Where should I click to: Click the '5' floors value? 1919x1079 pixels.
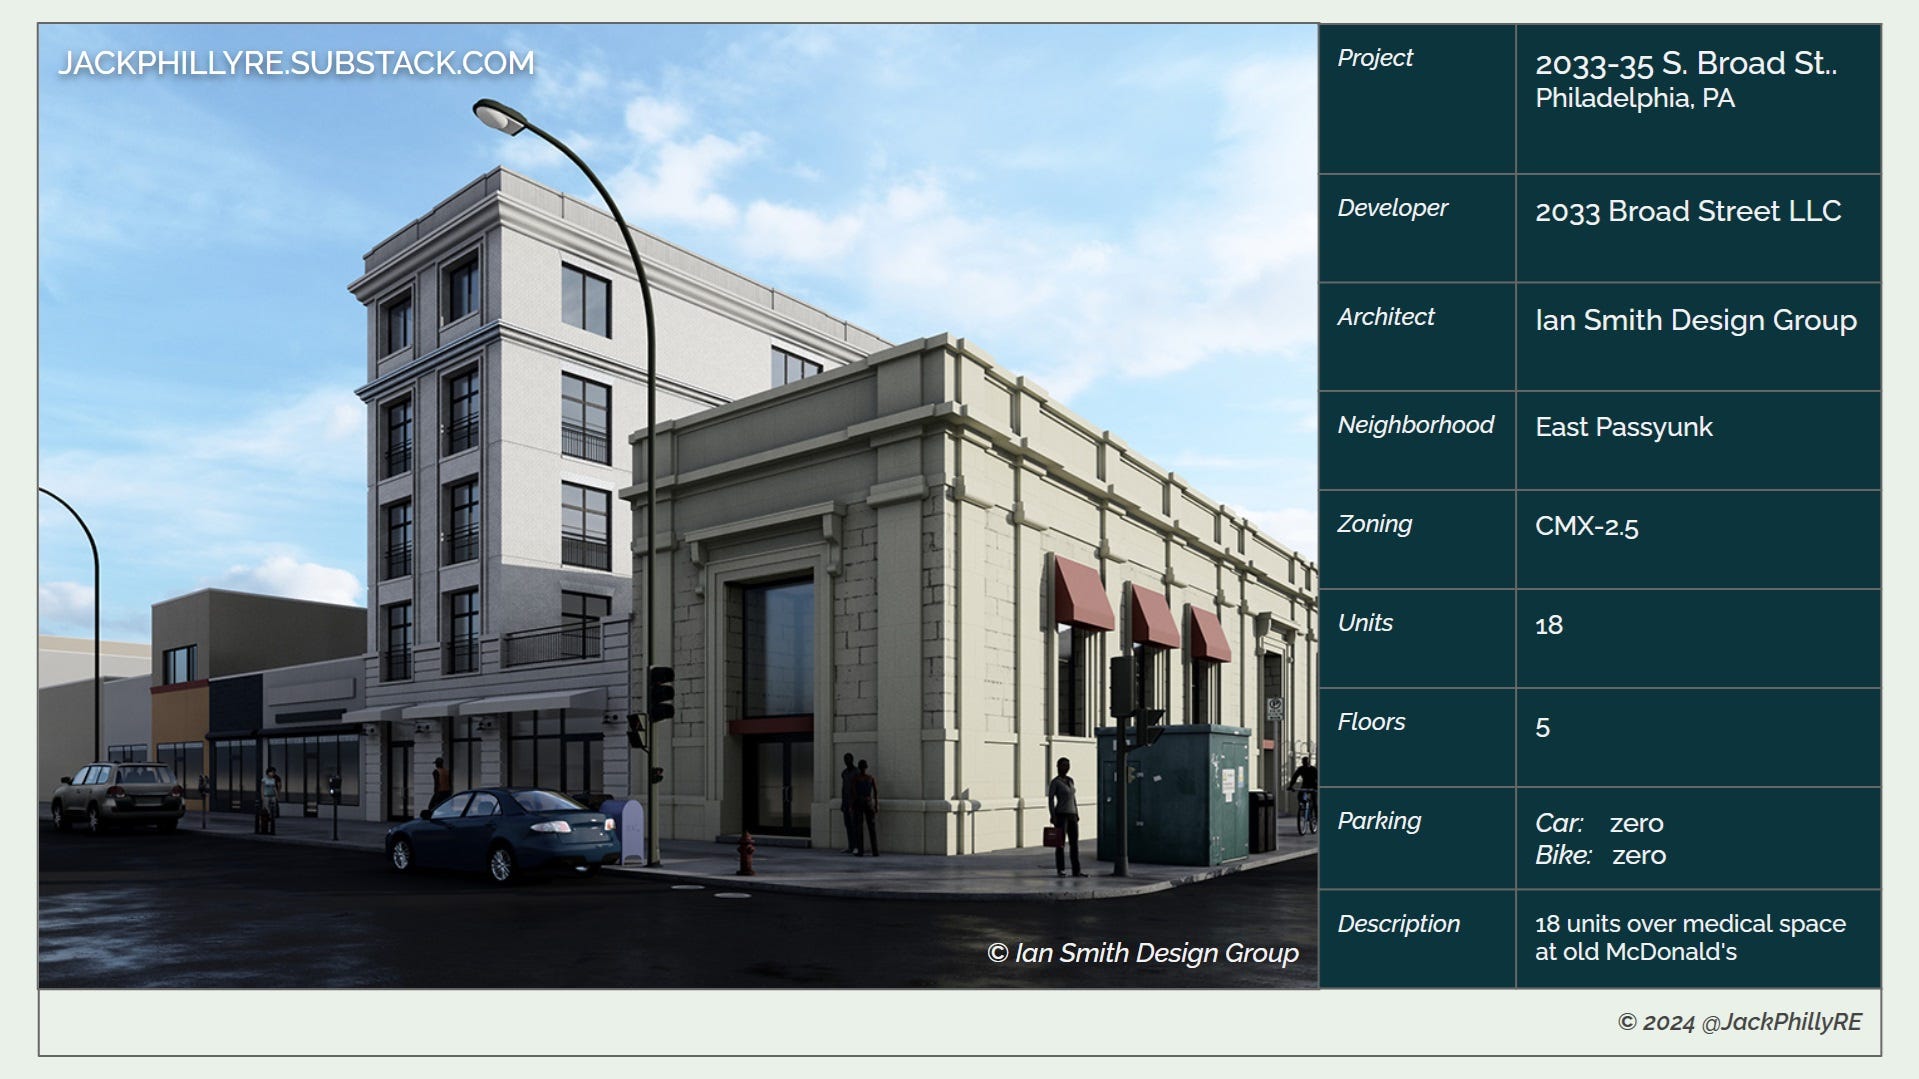pos(1543,727)
